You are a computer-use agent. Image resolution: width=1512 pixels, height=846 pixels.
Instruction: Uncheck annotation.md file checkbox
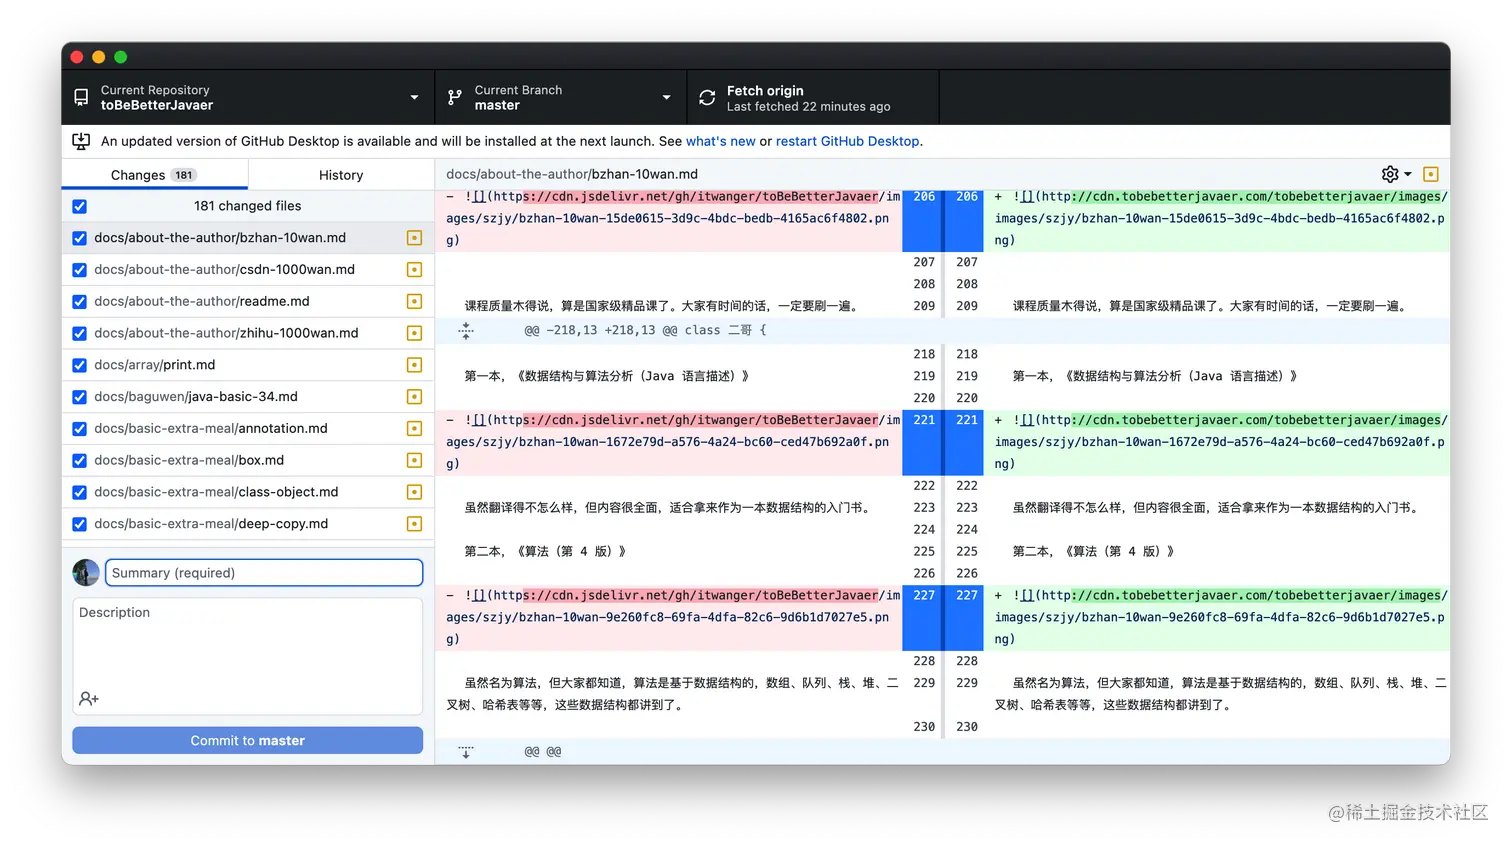pyautogui.click(x=80, y=428)
